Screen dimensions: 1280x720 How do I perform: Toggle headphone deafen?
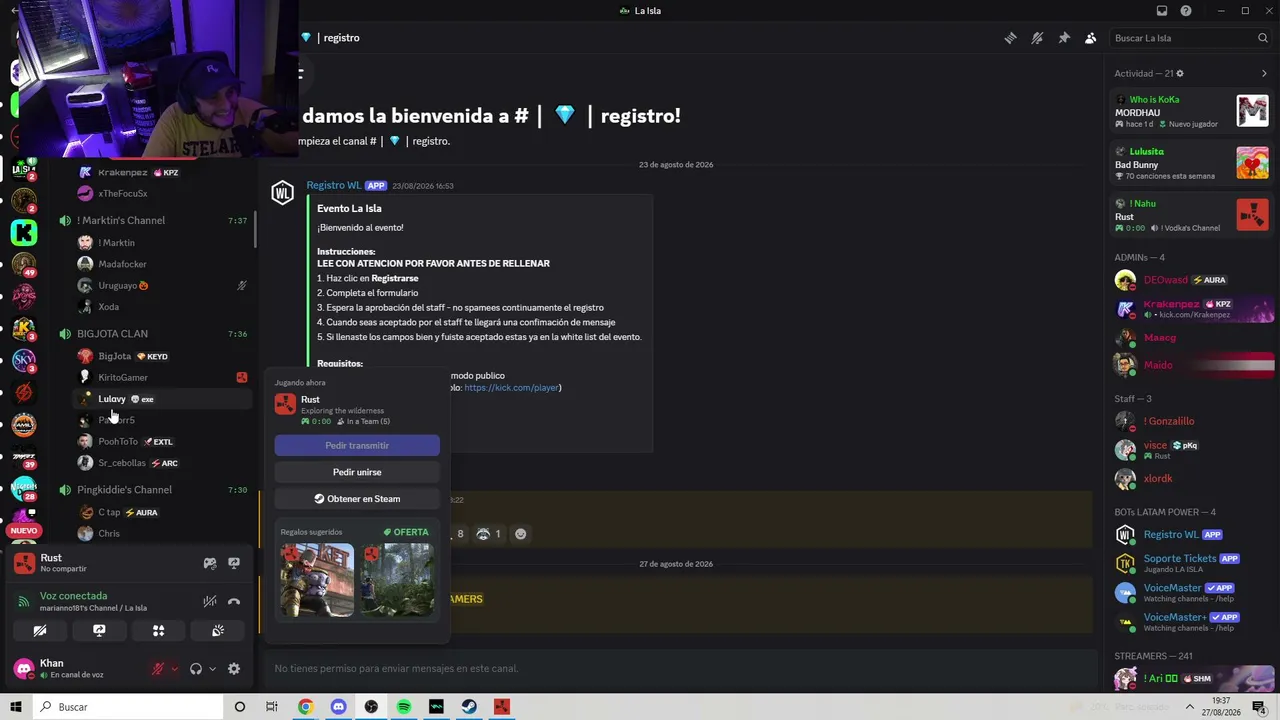point(196,669)
